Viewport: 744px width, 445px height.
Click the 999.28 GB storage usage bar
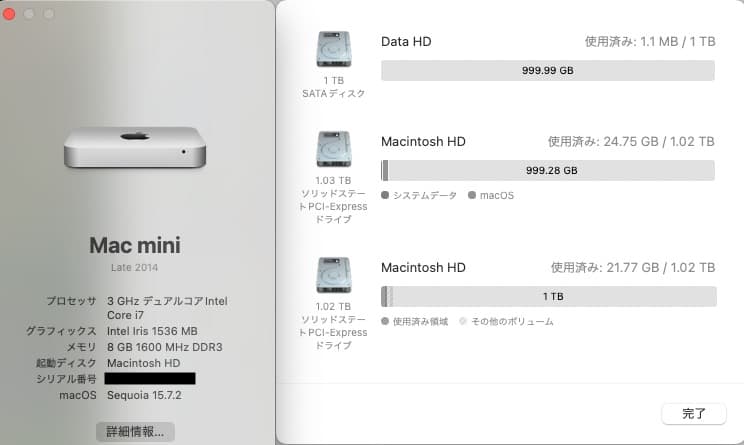[x=548, y=170]
